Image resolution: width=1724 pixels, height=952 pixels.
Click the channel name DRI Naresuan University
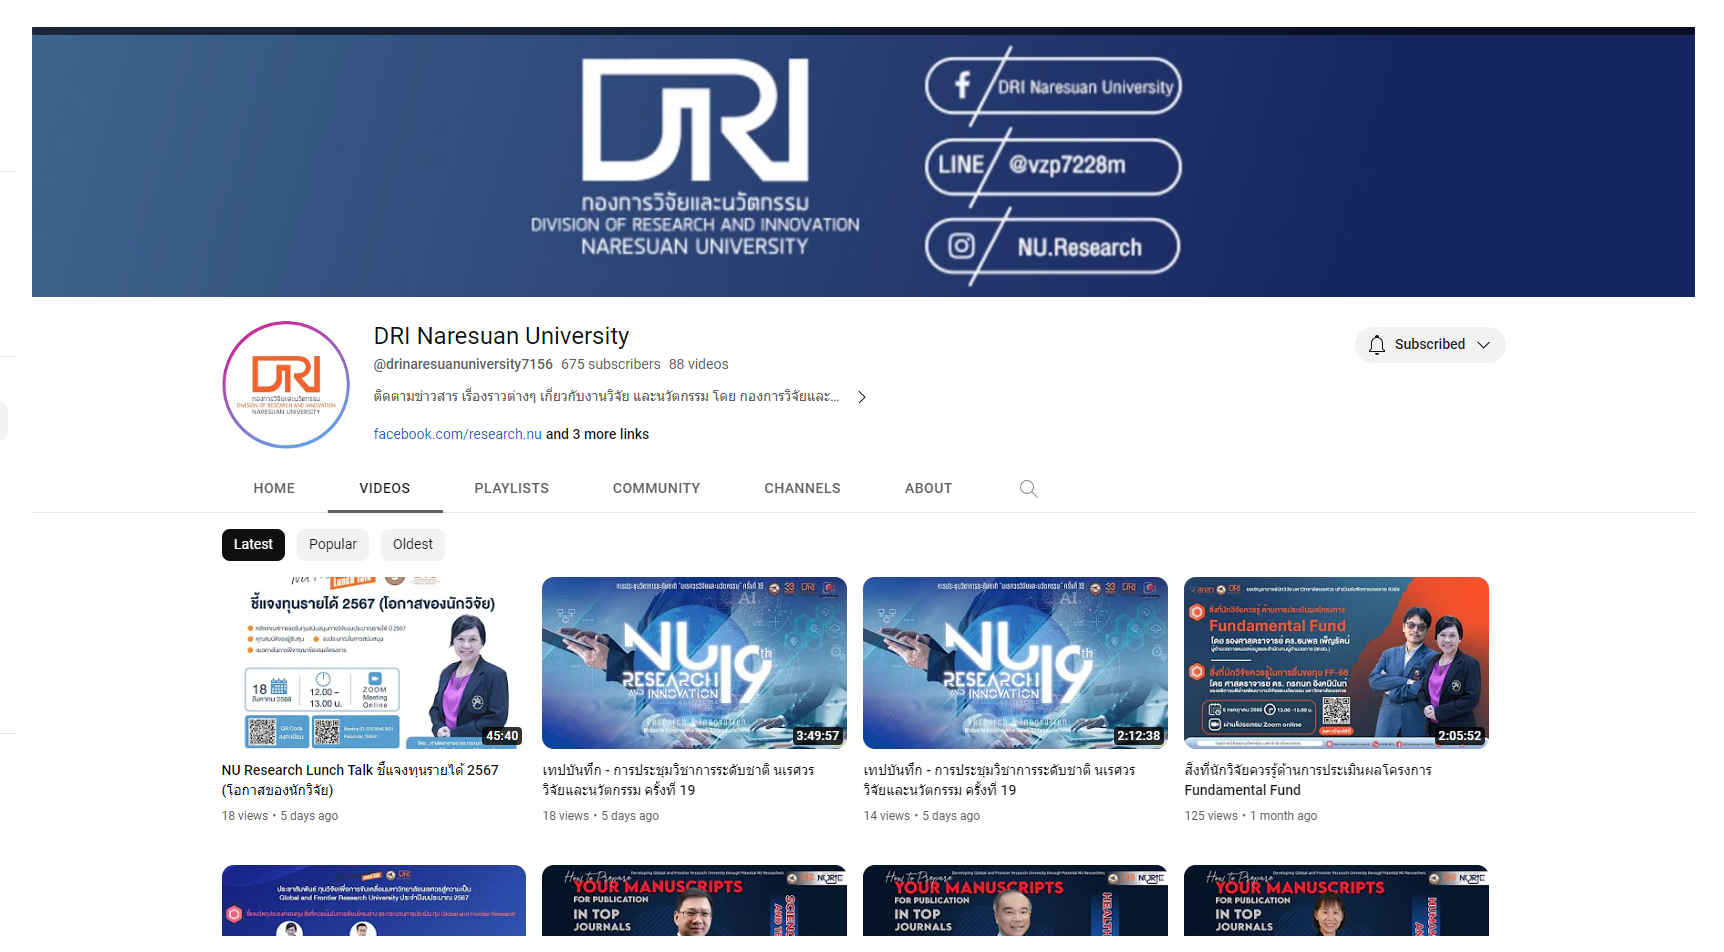[501, 336]
